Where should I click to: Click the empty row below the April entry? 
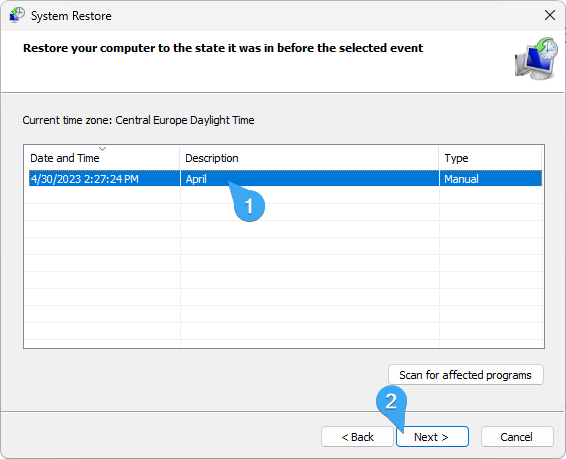(x=285, y=195)
